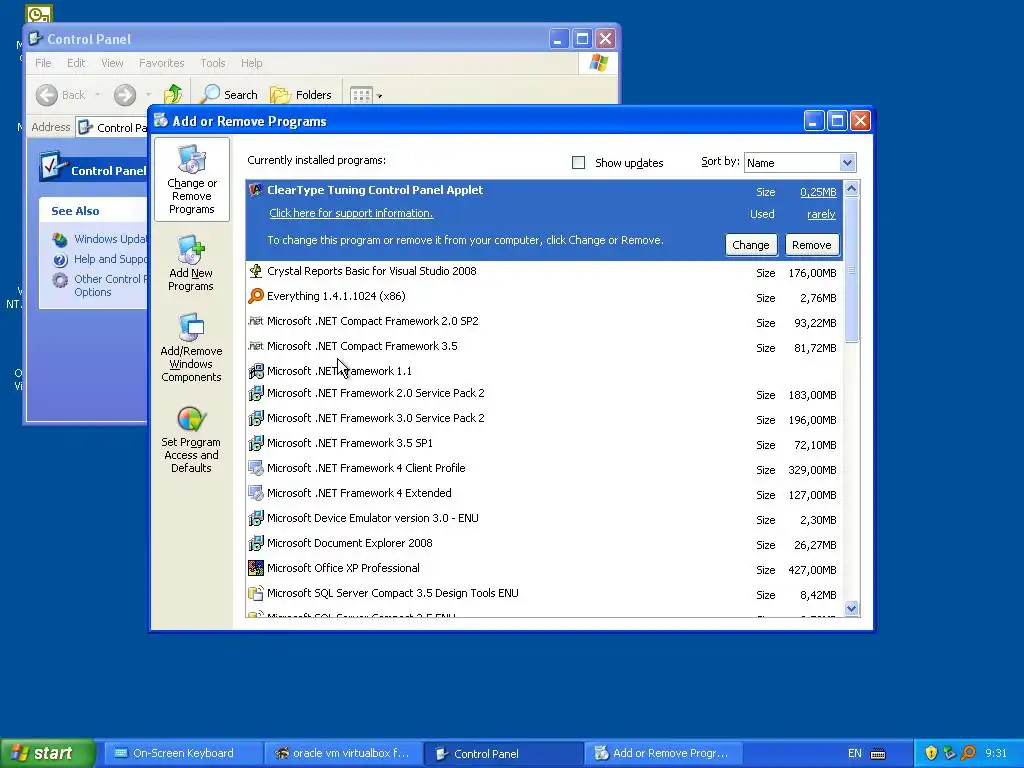Click Microsoft Device Emulator icon

click(x=256, y=518)
